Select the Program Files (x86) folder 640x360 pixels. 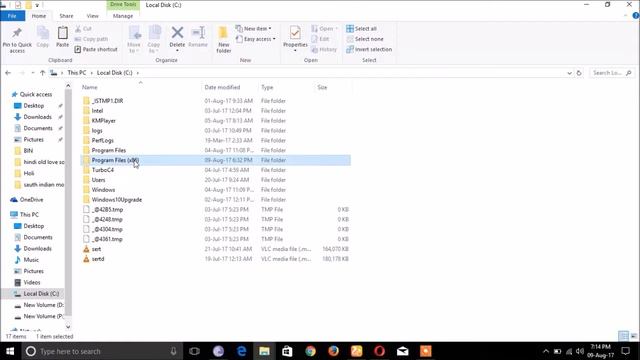(216, 160)
